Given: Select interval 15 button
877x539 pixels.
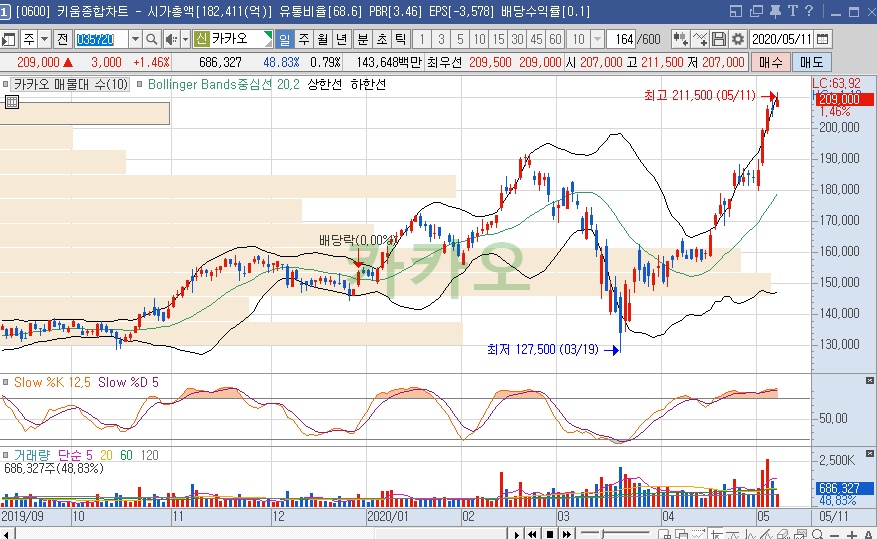Looking at the screenshot, I should [x=498, y=39].
